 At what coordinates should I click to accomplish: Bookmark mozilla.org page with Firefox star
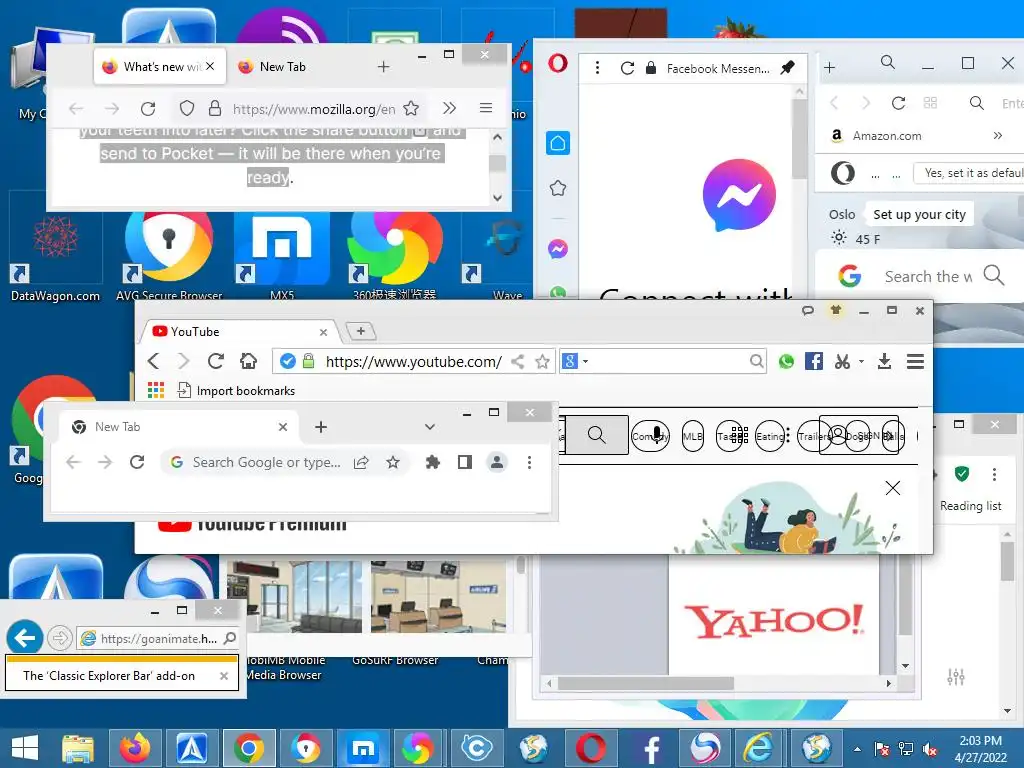click(x=411, y=108)
